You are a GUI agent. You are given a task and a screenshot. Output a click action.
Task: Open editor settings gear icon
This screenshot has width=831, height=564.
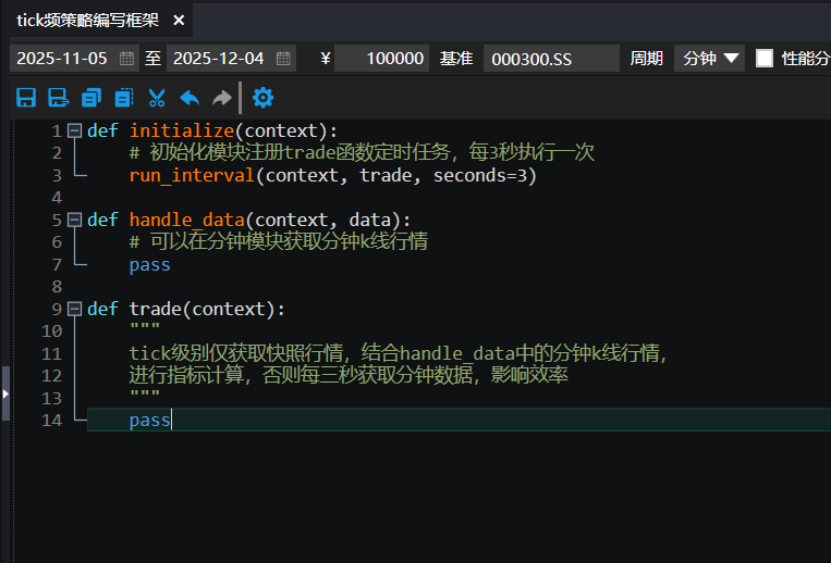(x=263, y=98)
